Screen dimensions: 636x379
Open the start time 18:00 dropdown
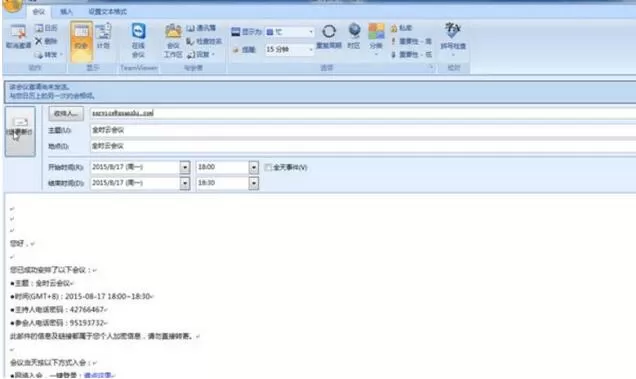[x=254, y=167]
